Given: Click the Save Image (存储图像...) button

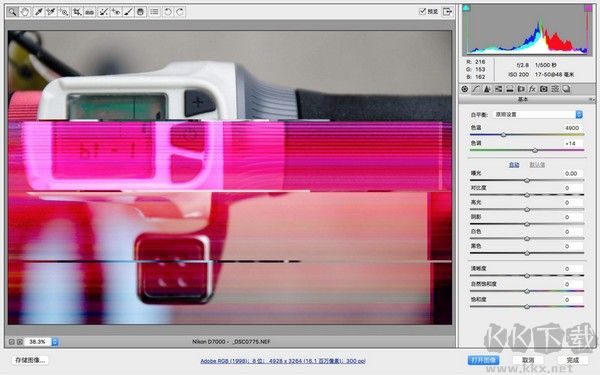Looking at the screenshot, I should coord(30,360).
